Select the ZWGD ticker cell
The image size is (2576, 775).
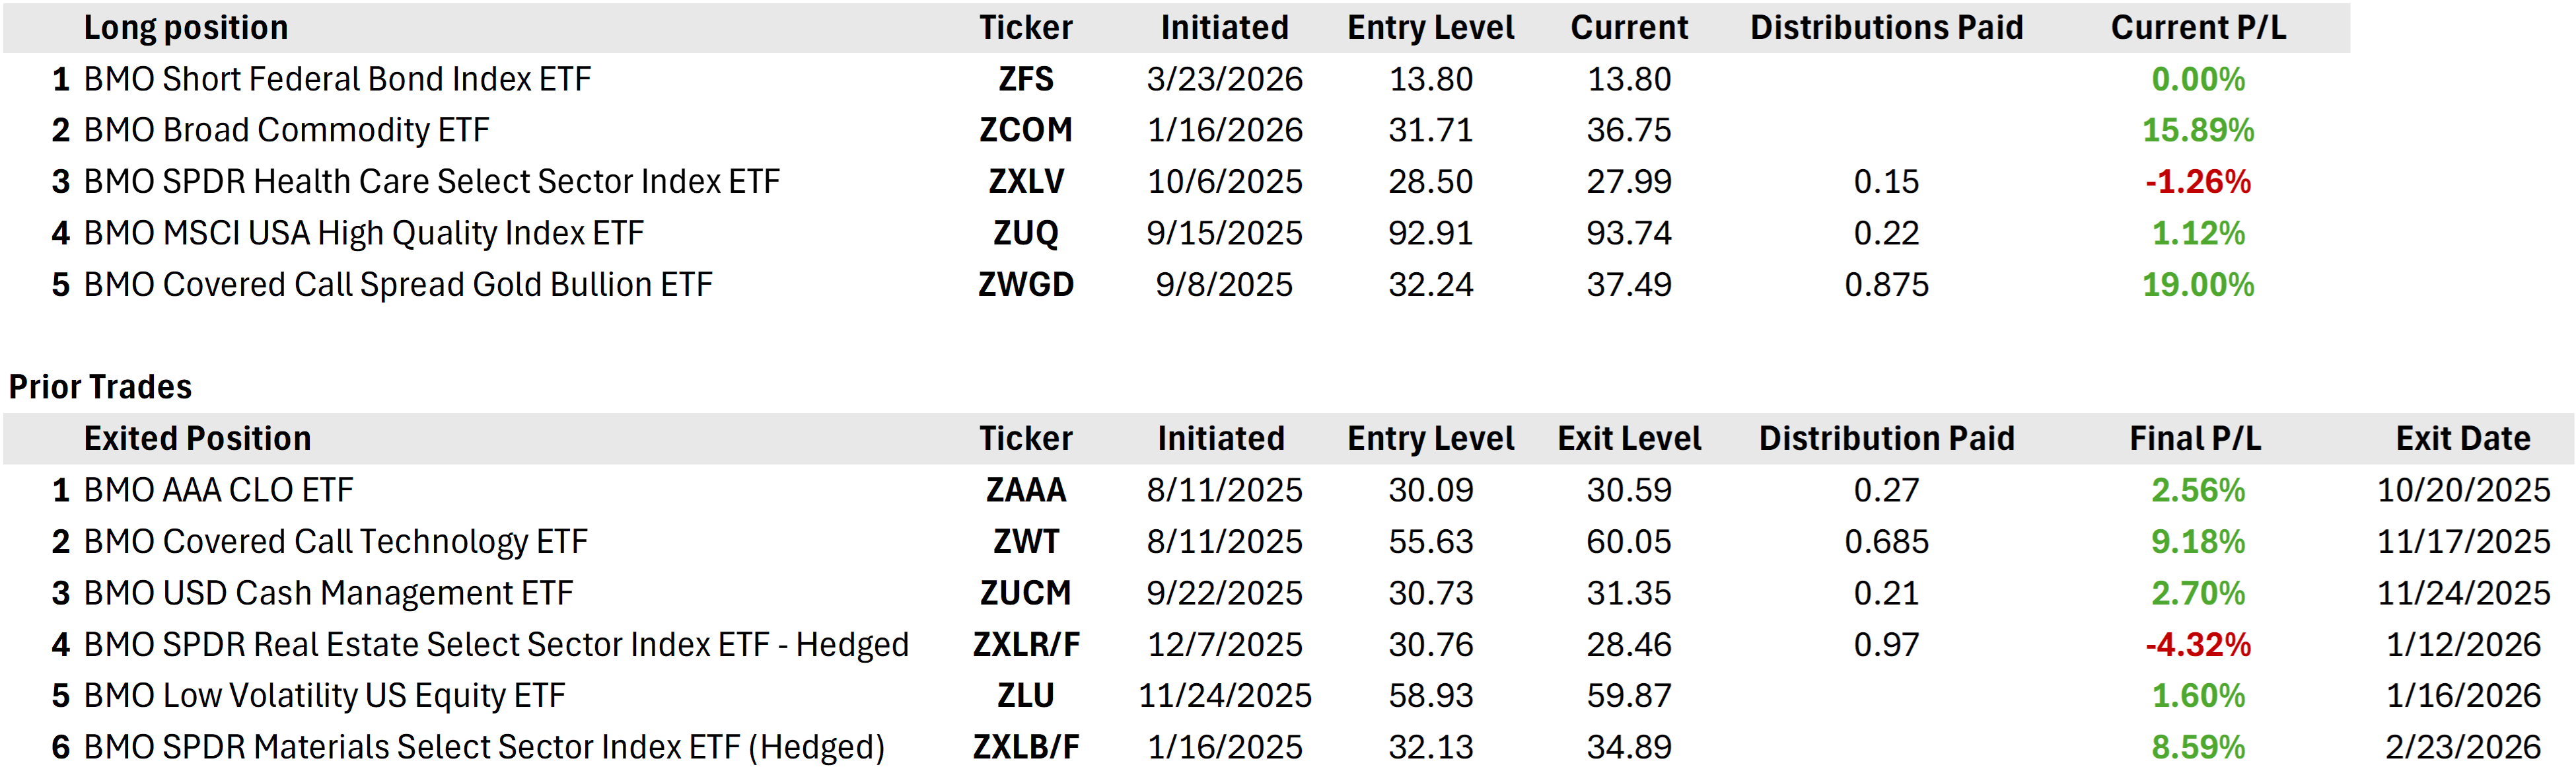pyautogui.click(x=1025, y=285)
